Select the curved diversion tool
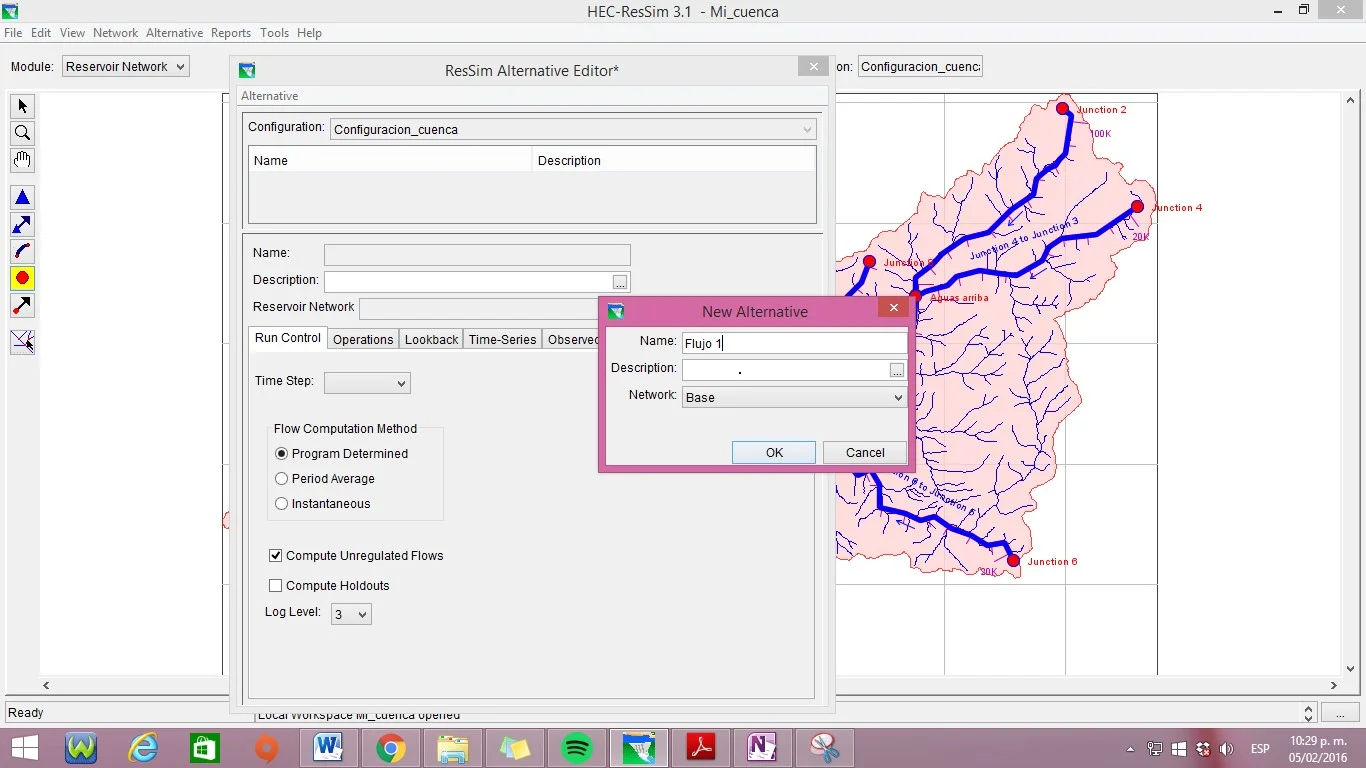The width and height of the screenshot is (1366, 768). pos(22,251)
